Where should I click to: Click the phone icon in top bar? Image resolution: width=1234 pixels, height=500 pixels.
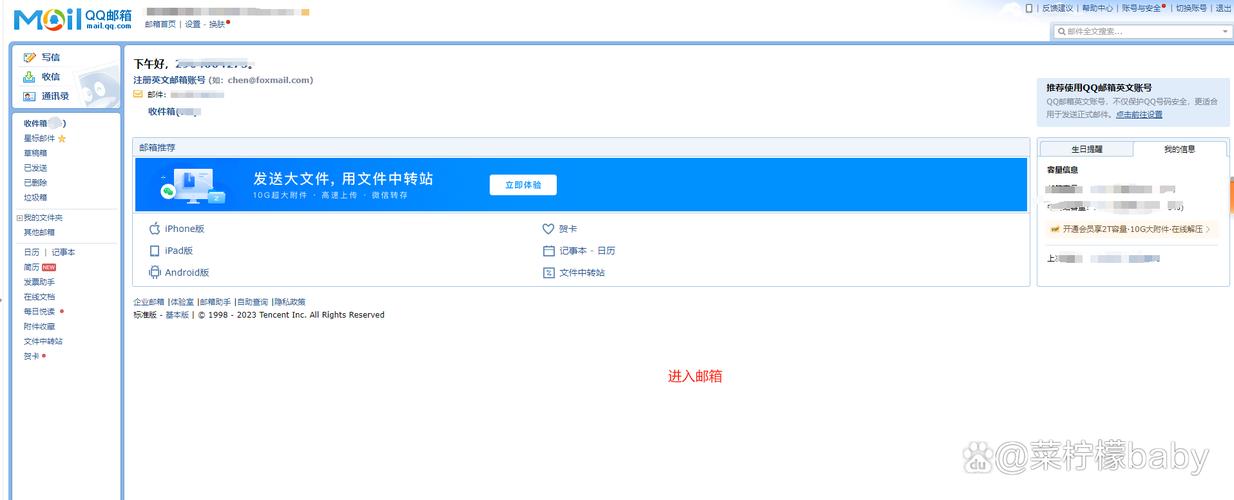pos(1029,8)
